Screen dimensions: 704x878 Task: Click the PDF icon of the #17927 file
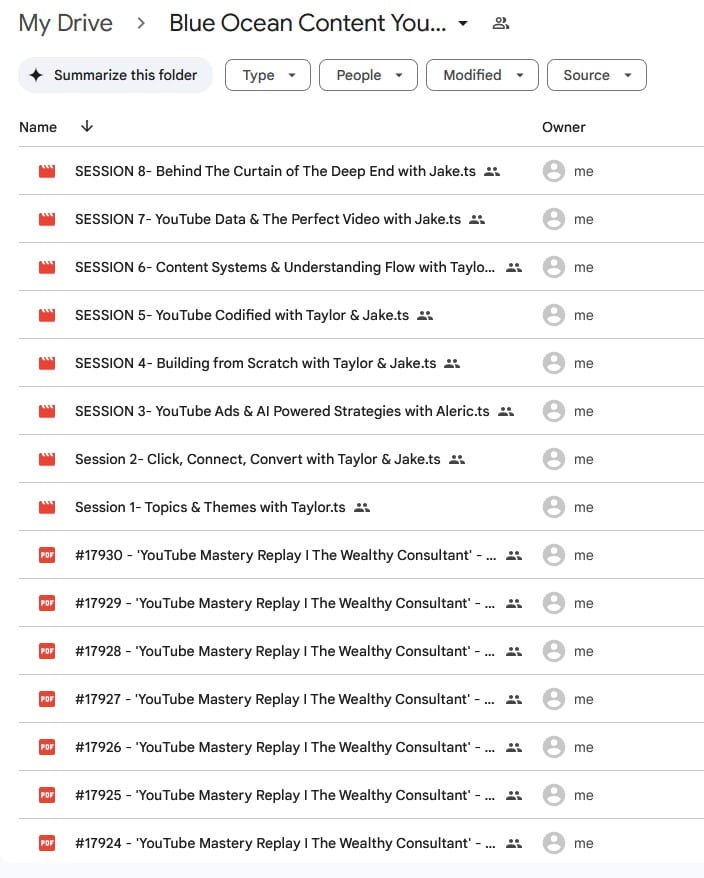click(47, 699)
